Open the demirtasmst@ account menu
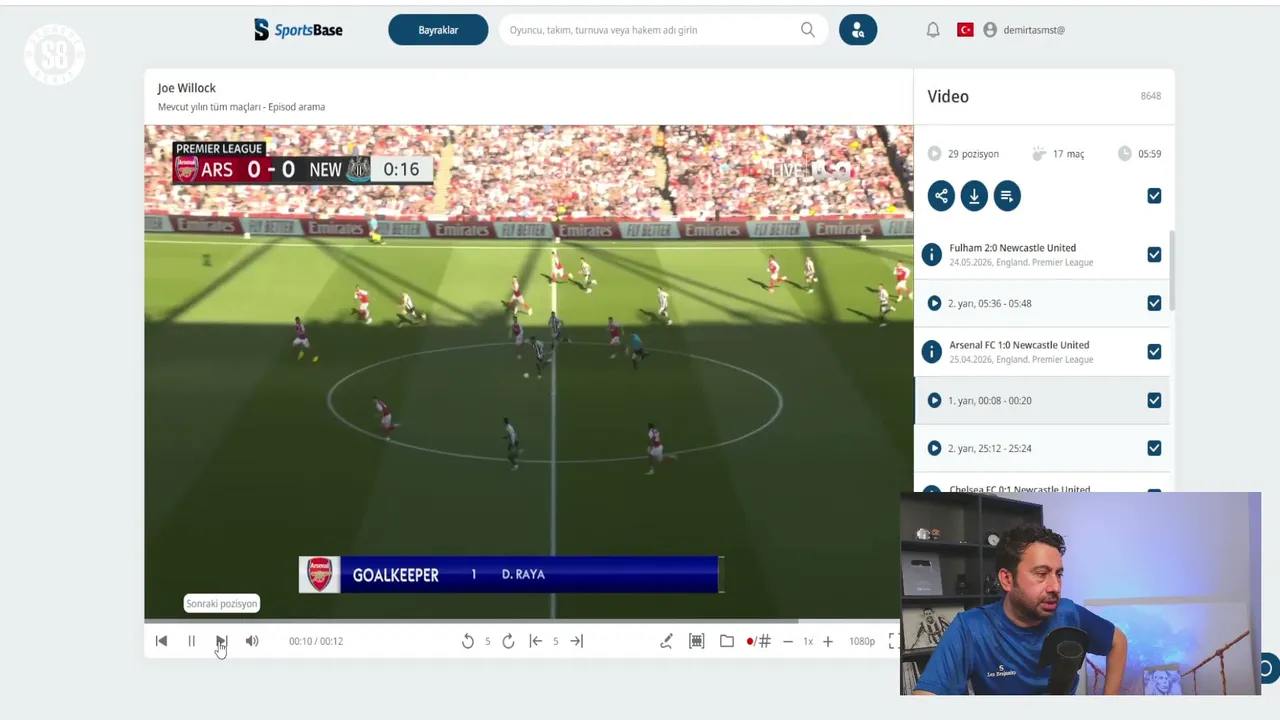The height and width of the screenshot is (720, 1280). click(x=1024, y=30)
